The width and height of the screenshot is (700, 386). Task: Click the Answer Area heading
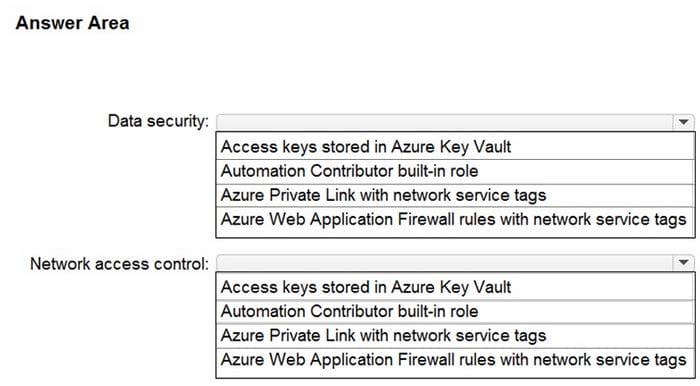pyautogui.click(x=72, y=23)
